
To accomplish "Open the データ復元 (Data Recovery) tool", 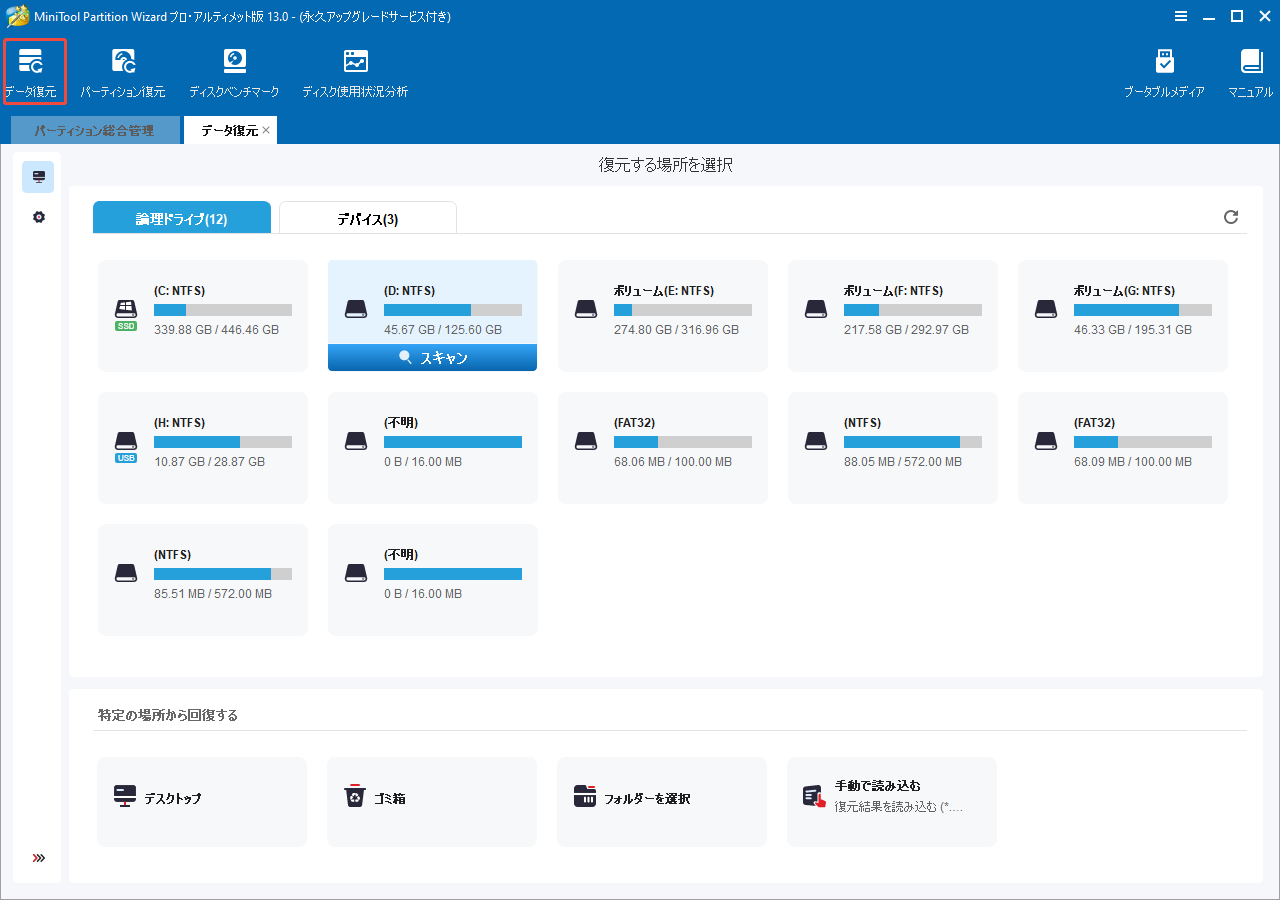I will tap(34, 70).
